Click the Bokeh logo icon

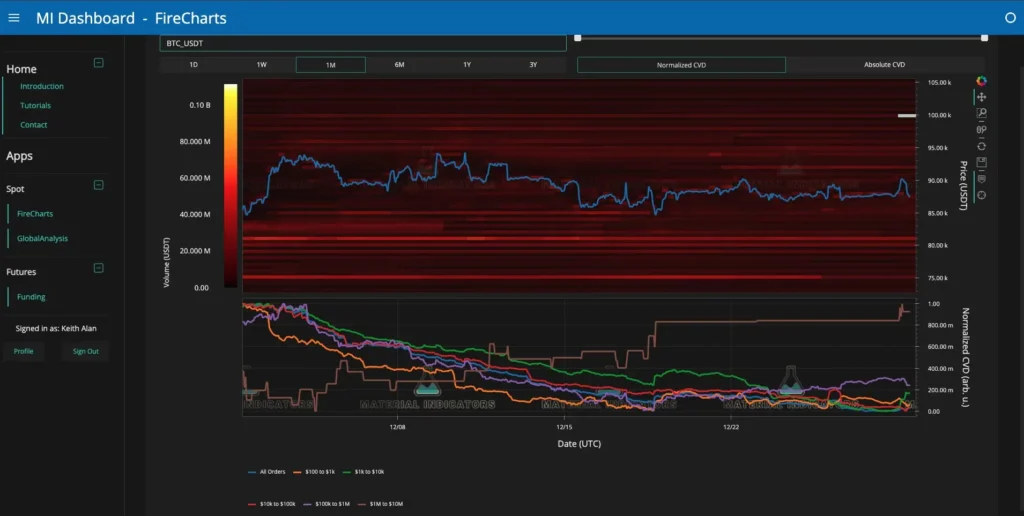click(981, 81)
